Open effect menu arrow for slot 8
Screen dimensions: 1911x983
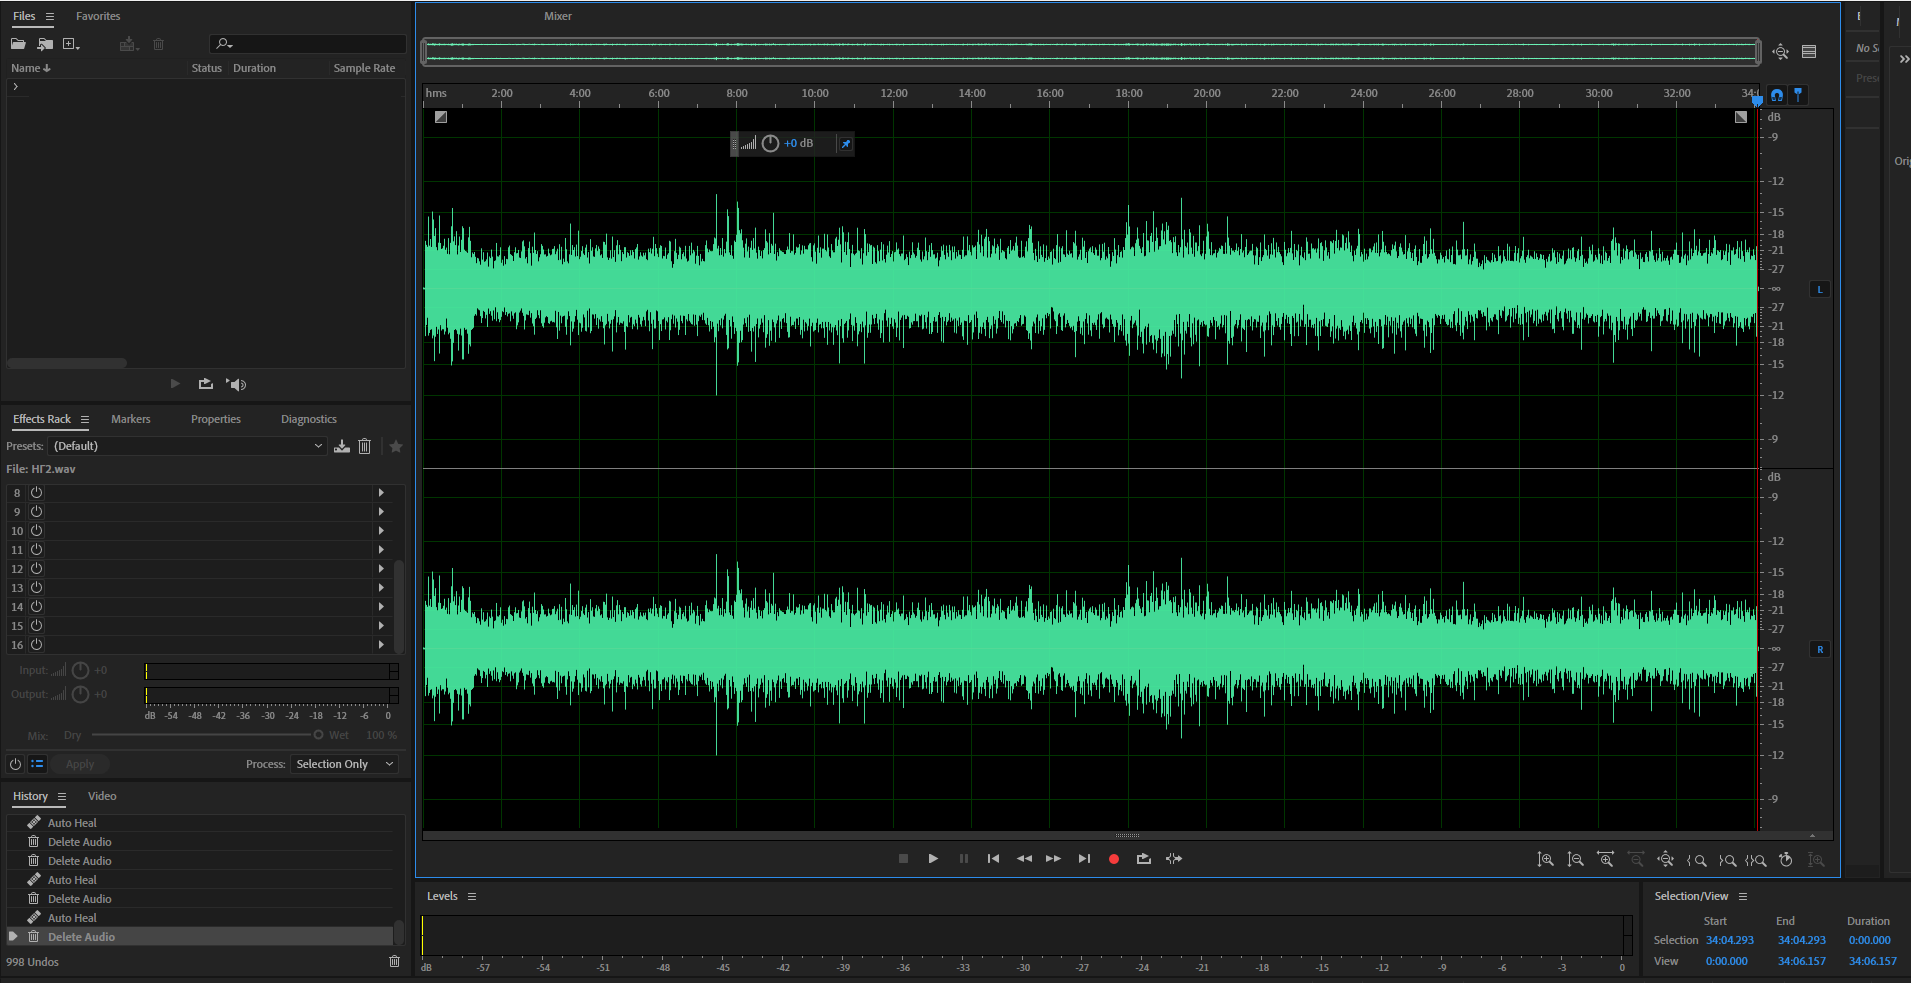point(381,493)
